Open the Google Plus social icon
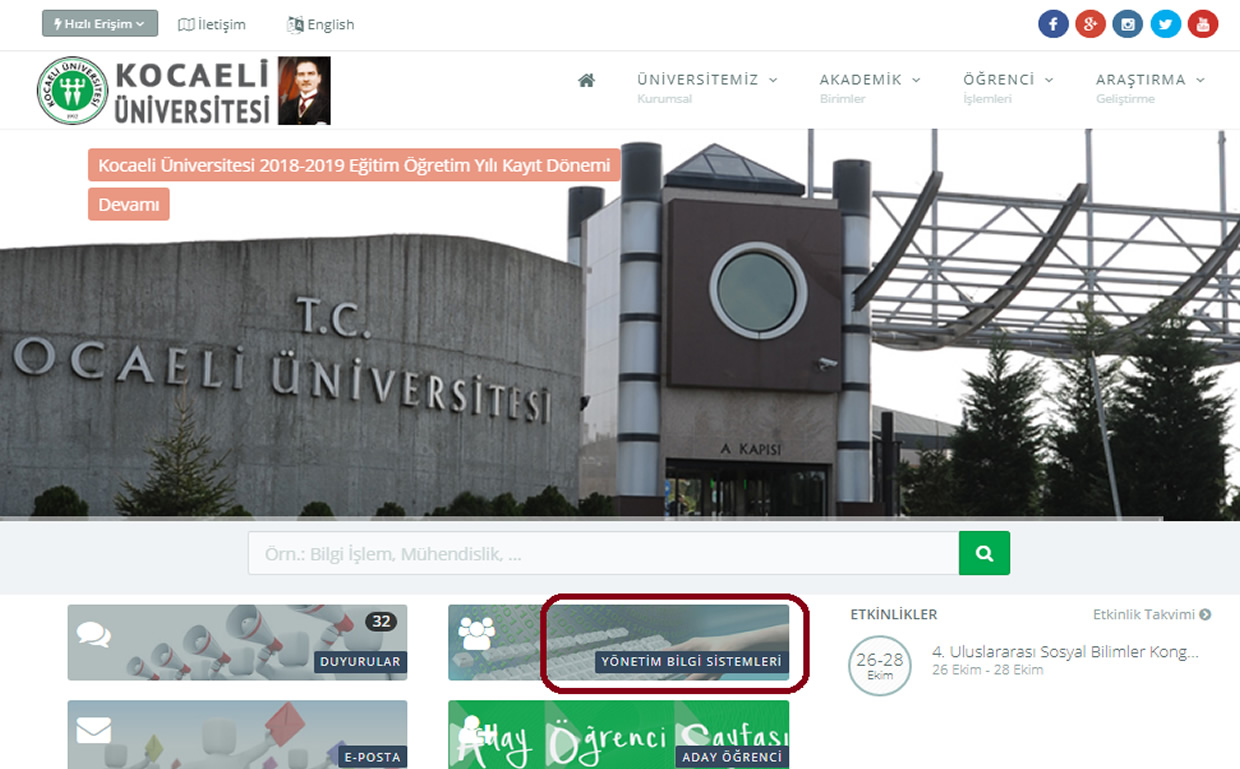The height and width of the screenshot is (769, 1240). pos(1090,23)
